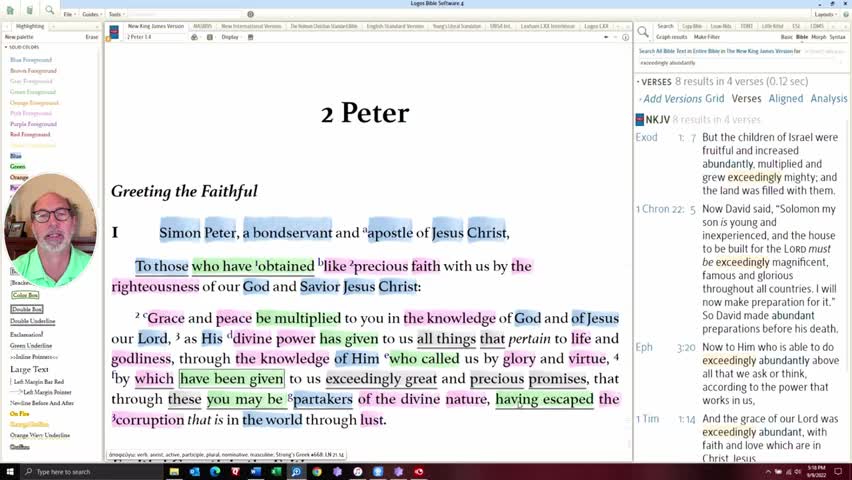The width and height of the screenshot is (852, 480).
Task: Click the NKJV book cover icon
Action: point(114,32)
